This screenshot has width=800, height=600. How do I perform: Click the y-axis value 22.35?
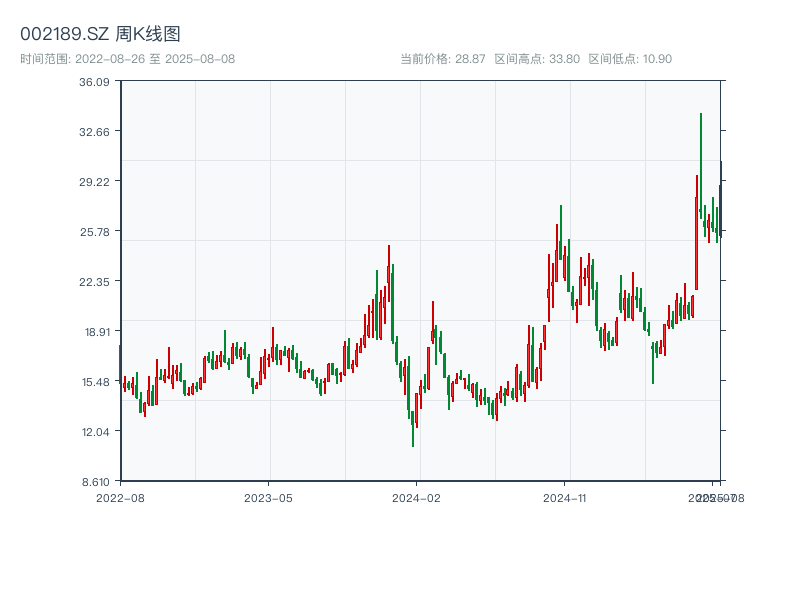coord(94,282)
